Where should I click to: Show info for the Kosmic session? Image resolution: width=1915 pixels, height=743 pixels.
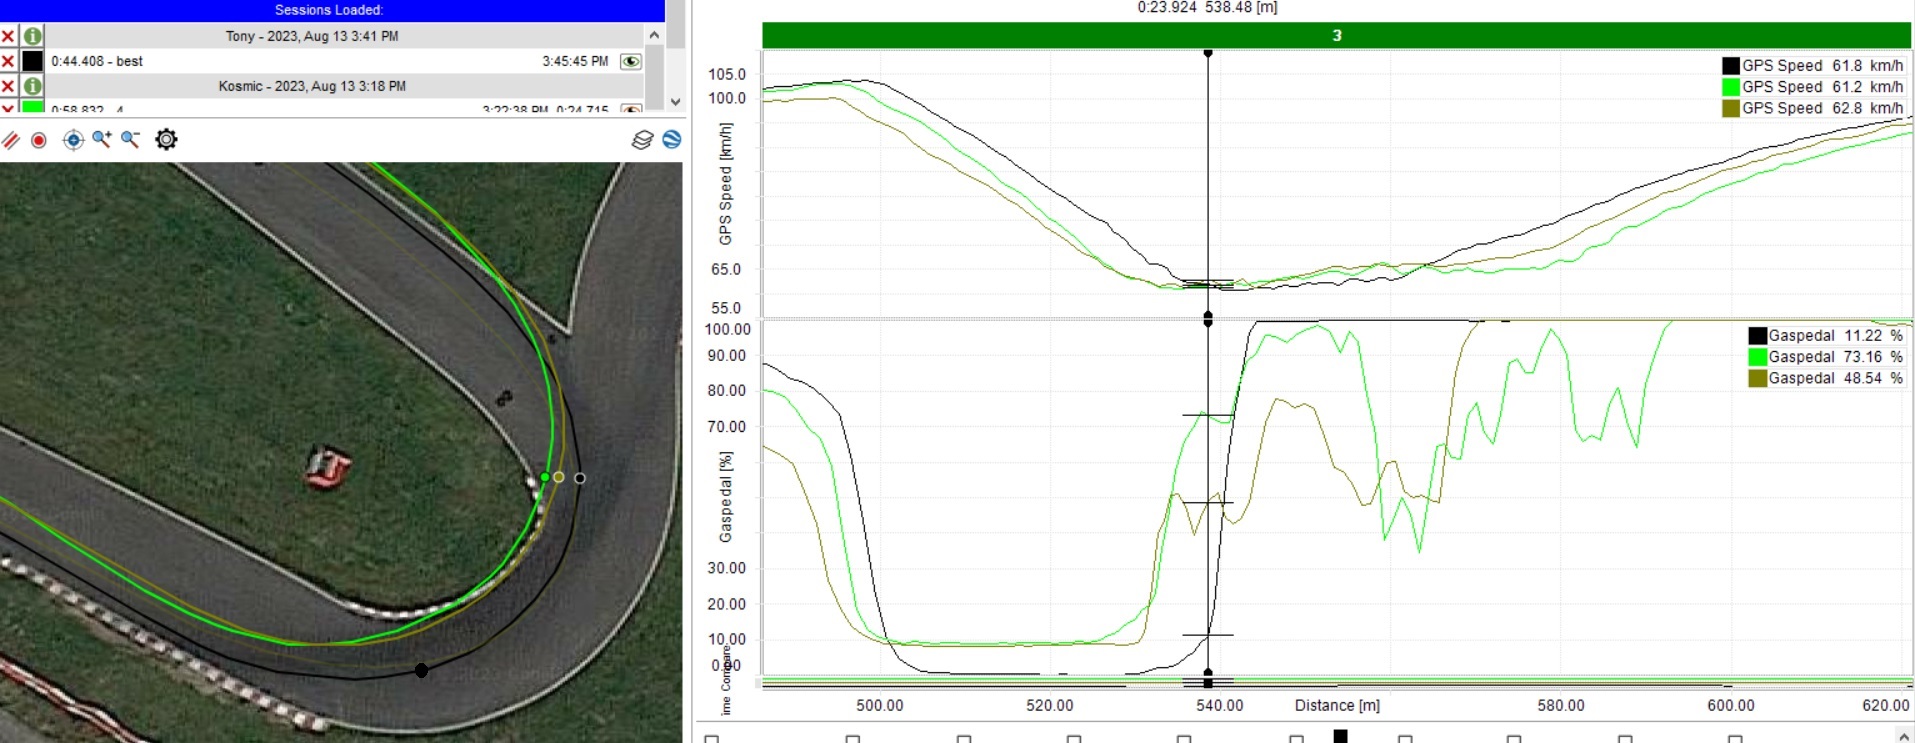pos(33,86)
